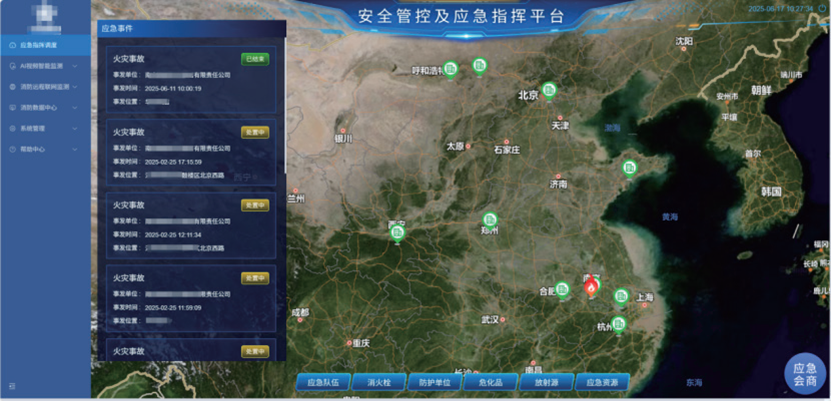This screenshot has height=401, width=831.
Task: Click the green marker near Hangzhou
Action: [618, 323]
